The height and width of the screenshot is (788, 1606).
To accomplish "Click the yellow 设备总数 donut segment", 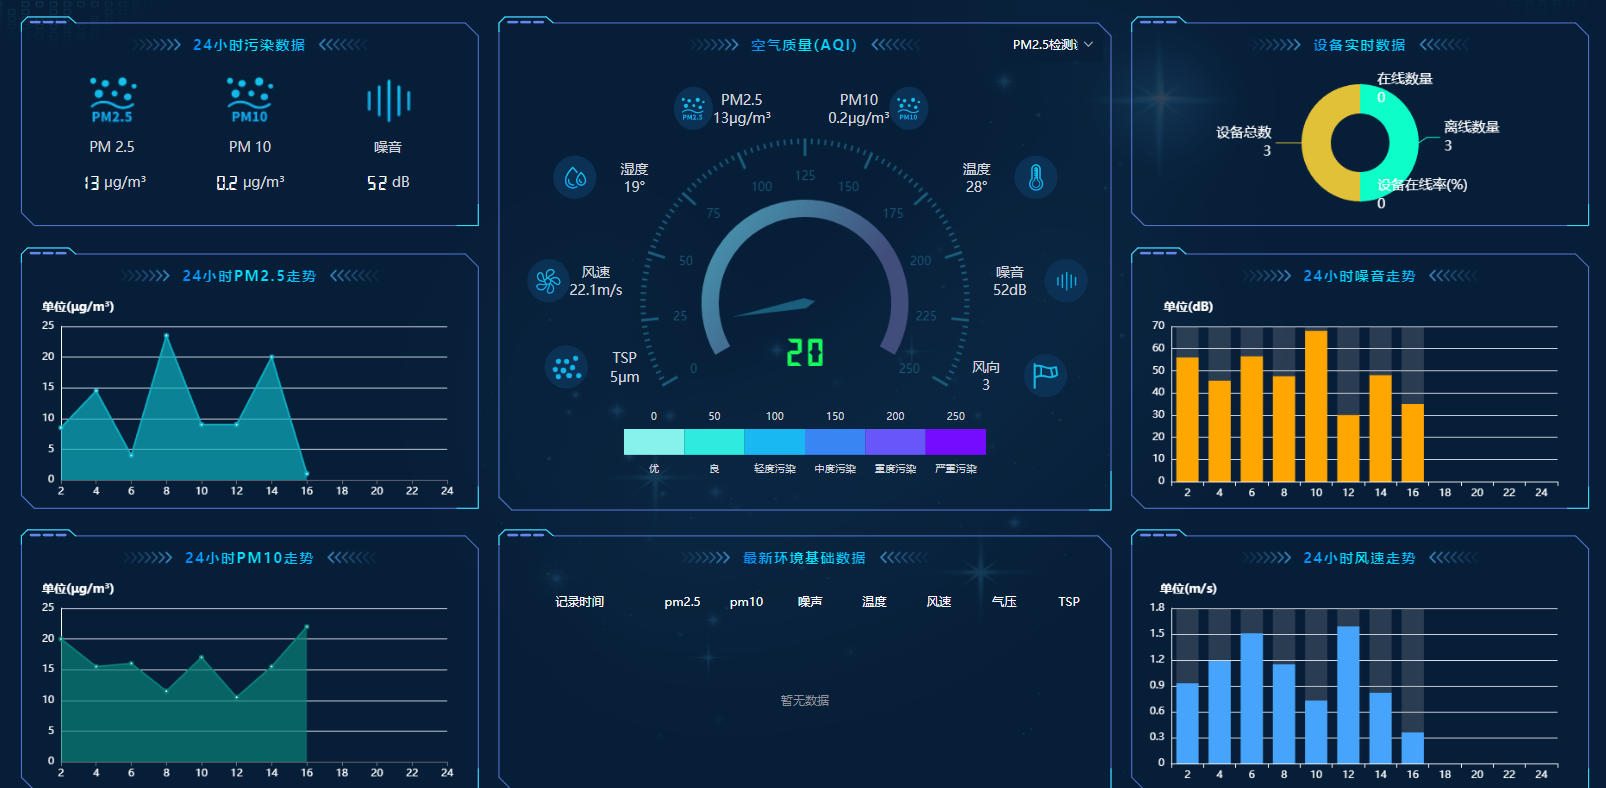I will coord(1318,143).
